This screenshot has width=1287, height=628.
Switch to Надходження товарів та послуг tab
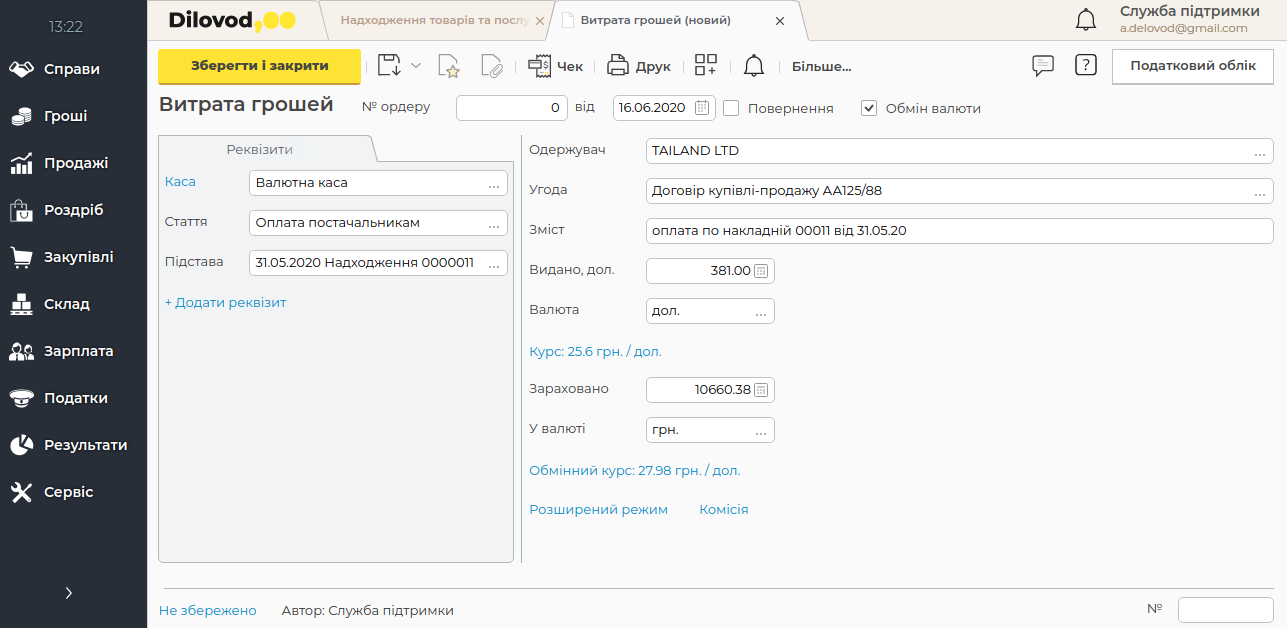434,20
